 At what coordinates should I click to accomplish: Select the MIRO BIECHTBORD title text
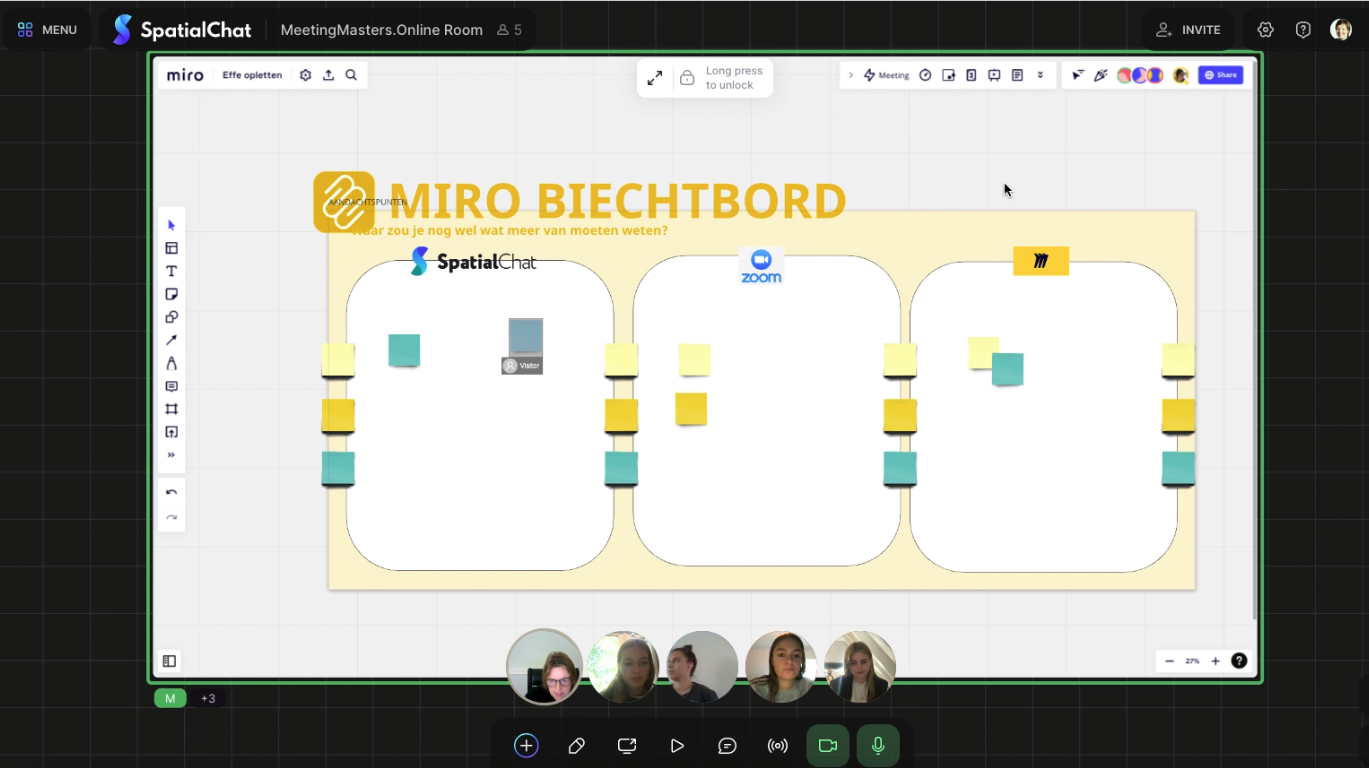coord(617,200)
